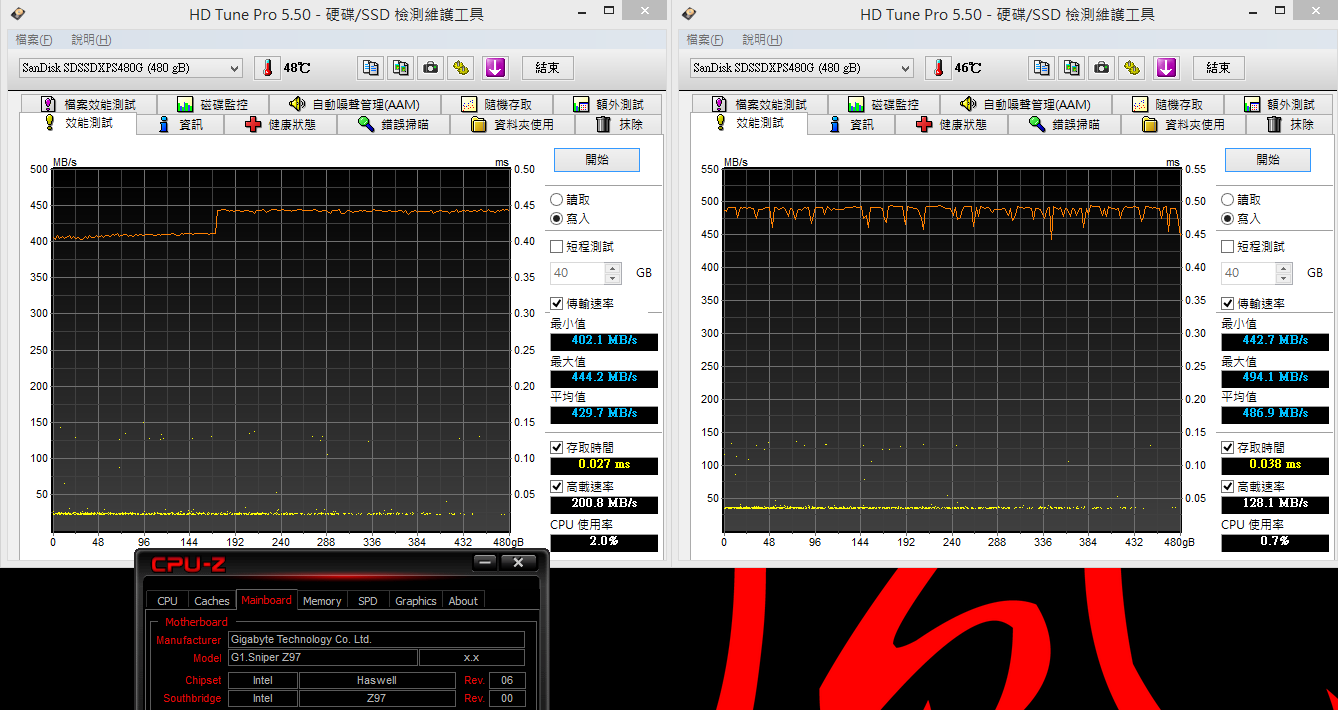The height and width of the screenshot is (710, 1338).
Task: Open SanDisk drive dropdown in 48℃ HD Tune window
Action: coord(130,68)
